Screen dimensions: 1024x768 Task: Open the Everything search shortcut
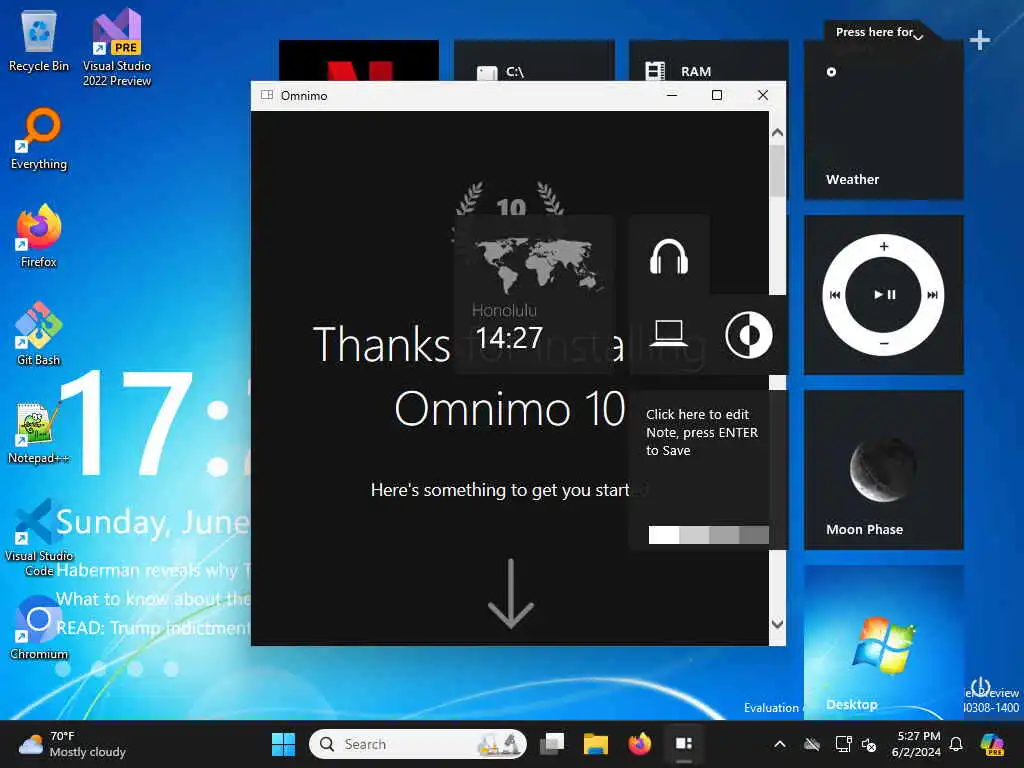tap(39, 140)
